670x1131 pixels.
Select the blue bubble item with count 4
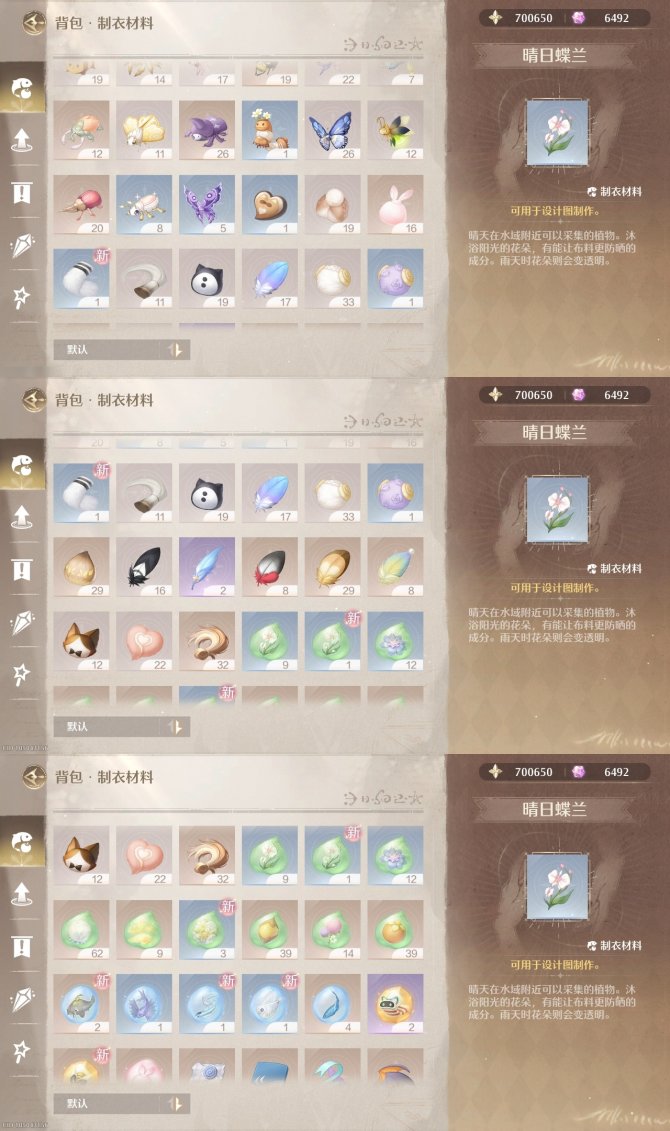332,1004
